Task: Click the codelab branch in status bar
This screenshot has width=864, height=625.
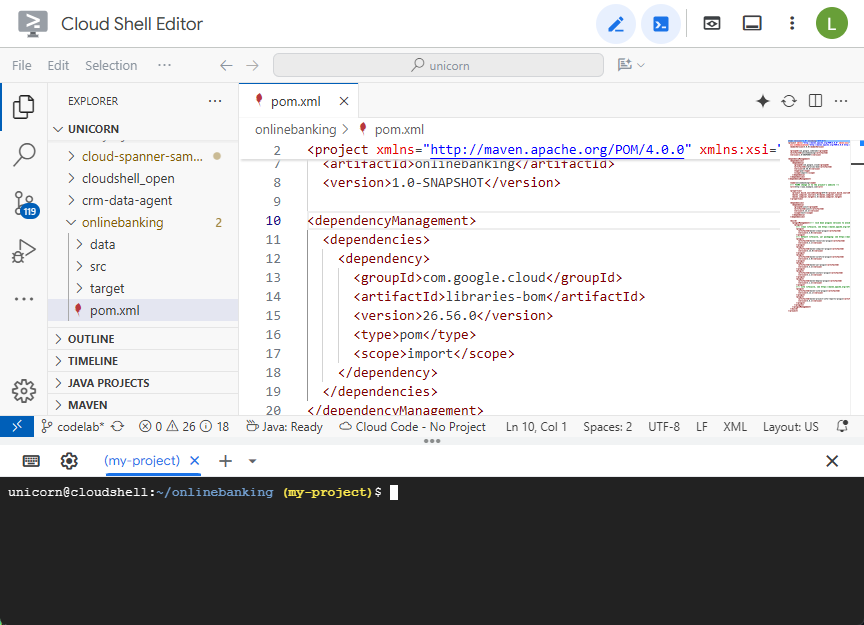Action: (x=80, y=427)
